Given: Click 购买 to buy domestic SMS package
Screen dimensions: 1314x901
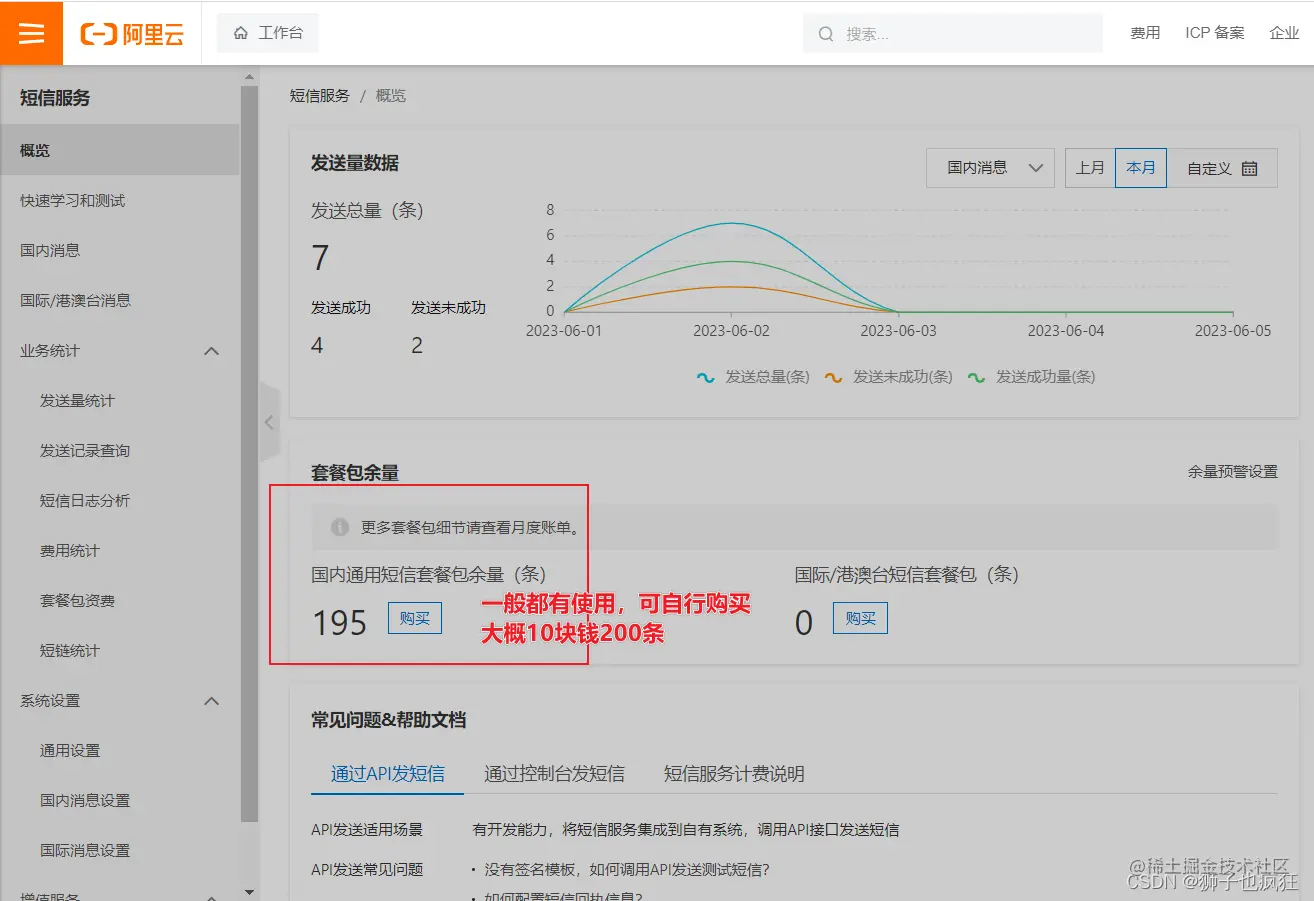Looking at the screenshot, I should coord(414,618).
